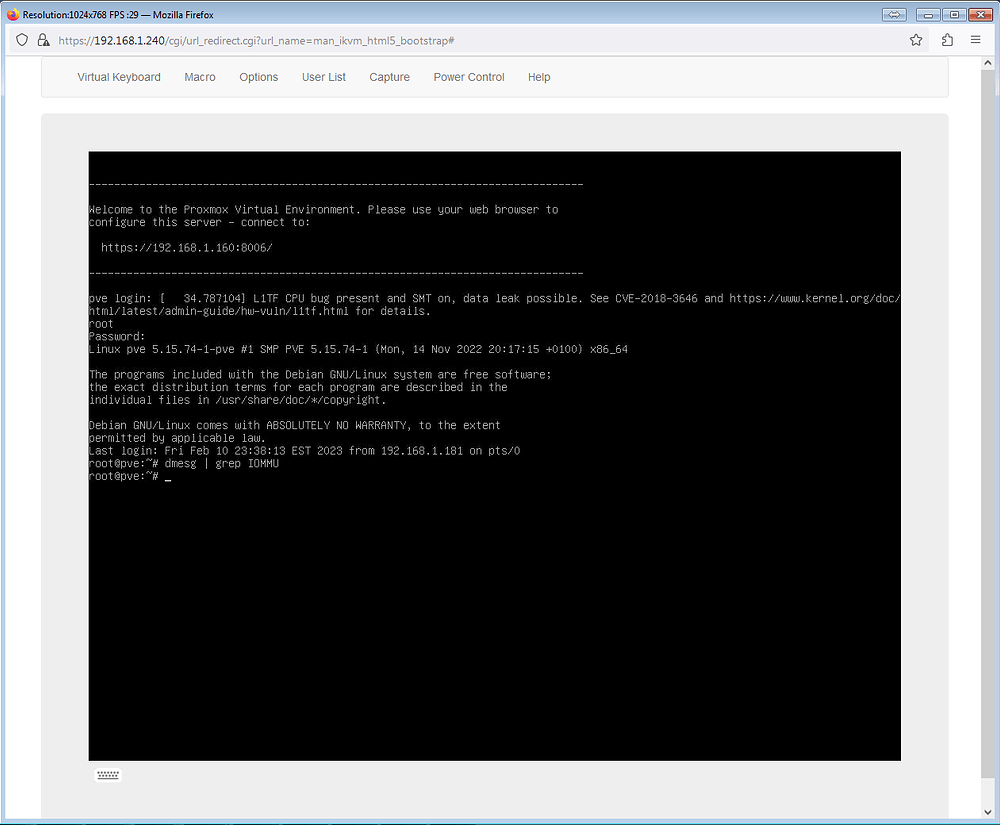1000x825 pixels.
Task: Click the Help link
Action: (539, 77)
